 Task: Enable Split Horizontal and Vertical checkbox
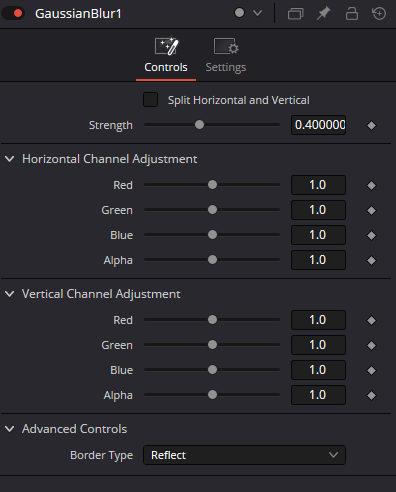pyautogui.click(x=150, y=100)
